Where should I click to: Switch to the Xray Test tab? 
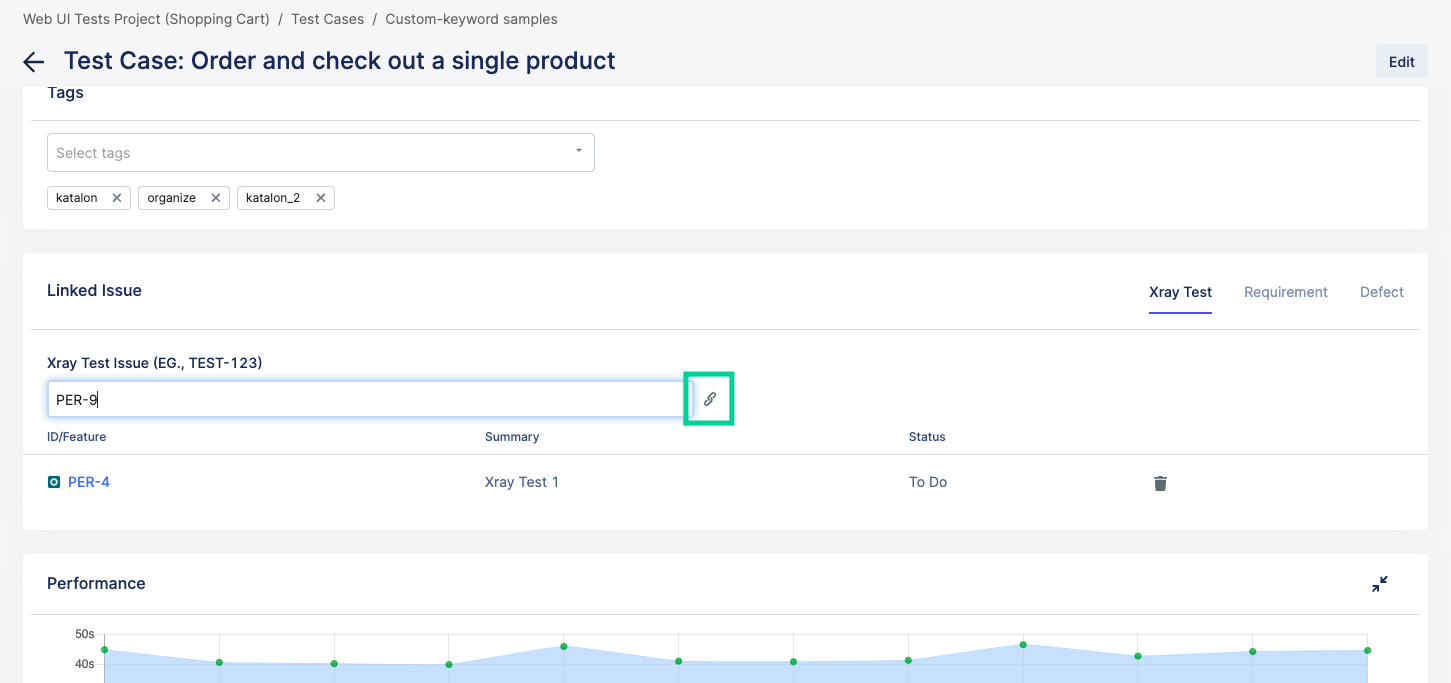[1180, 292]
